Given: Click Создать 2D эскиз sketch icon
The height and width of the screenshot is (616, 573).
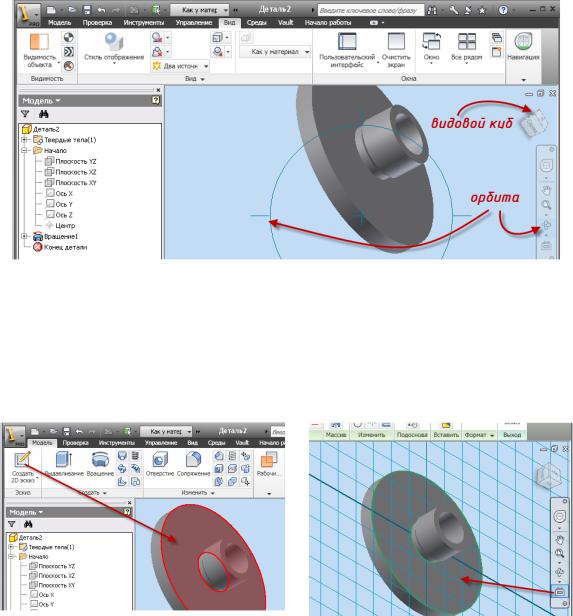Looking at the screenshot, I should pos(22,467).
